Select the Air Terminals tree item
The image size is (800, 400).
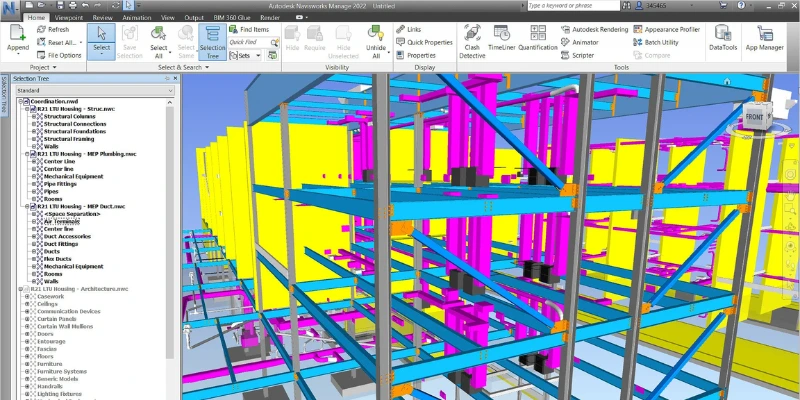click(62, 221)
